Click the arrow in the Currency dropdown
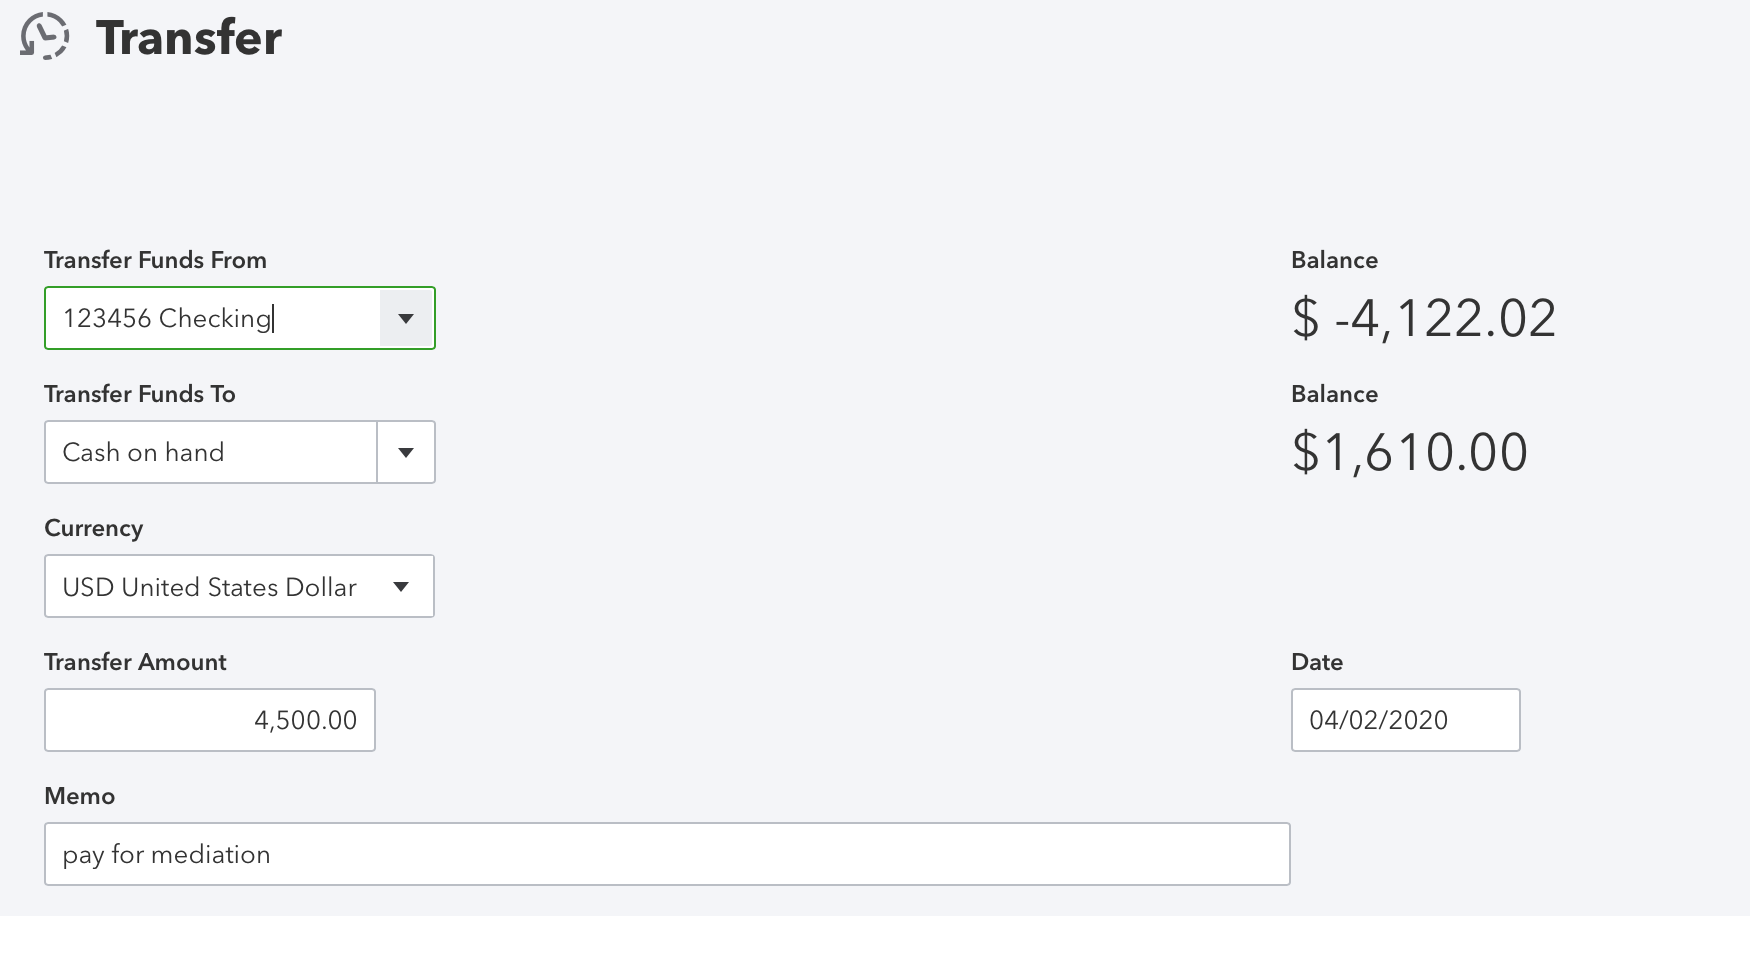Screen dimensions: 1750x968 point(401,586)
